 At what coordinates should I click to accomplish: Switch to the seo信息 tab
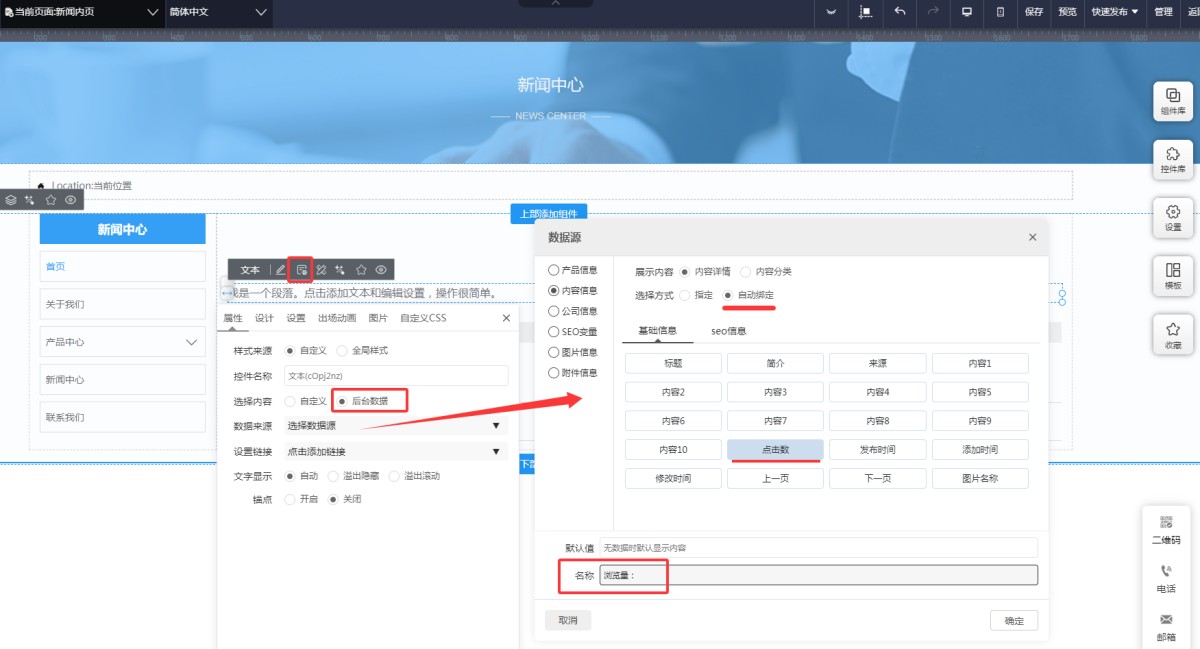[x=728, y=331]
